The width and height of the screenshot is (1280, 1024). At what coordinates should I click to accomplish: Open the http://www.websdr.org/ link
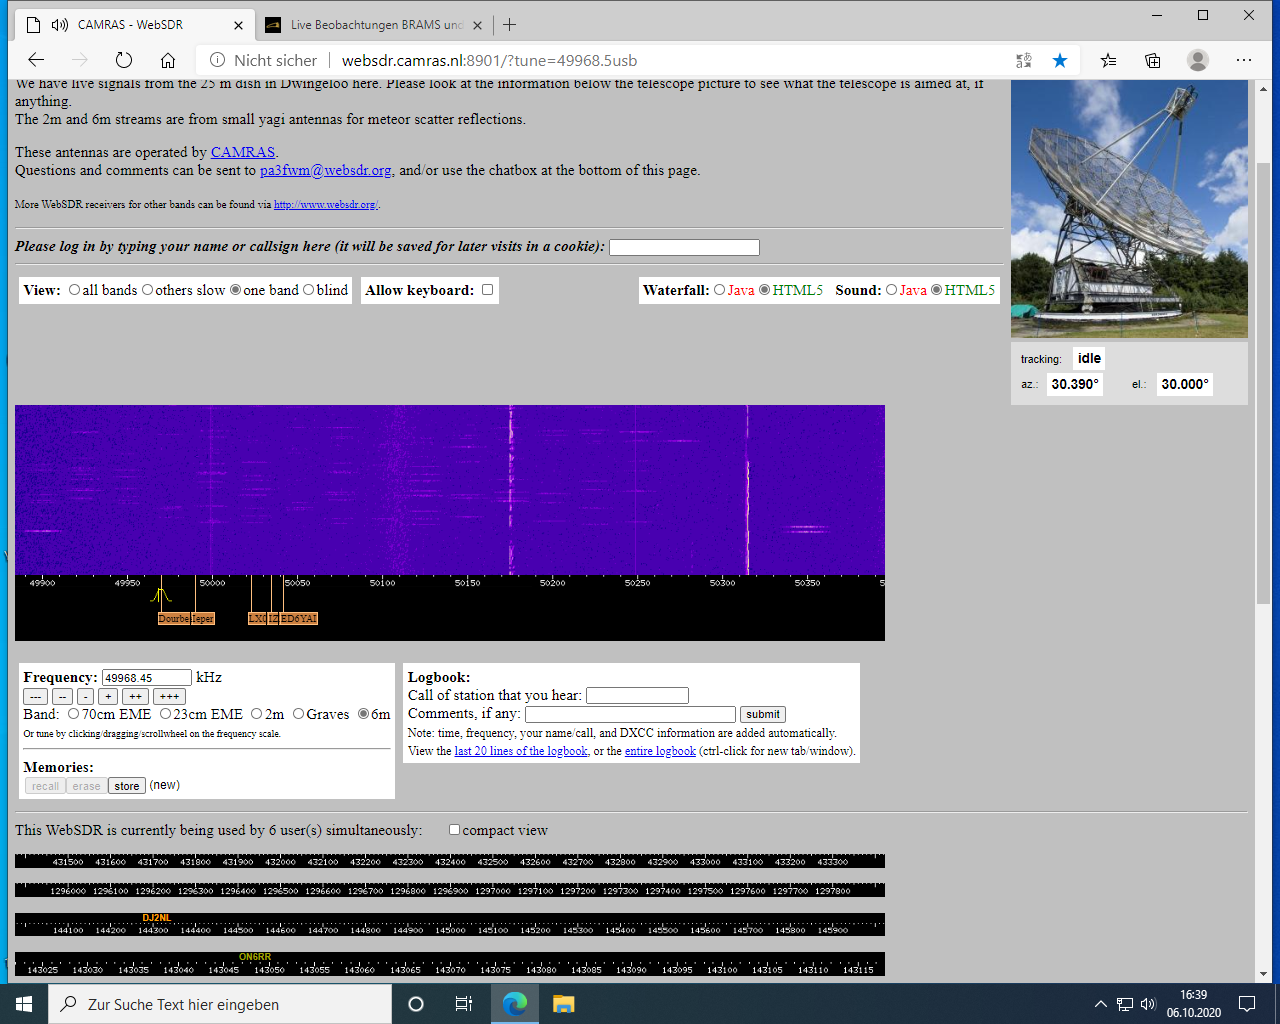coord(326,204)
